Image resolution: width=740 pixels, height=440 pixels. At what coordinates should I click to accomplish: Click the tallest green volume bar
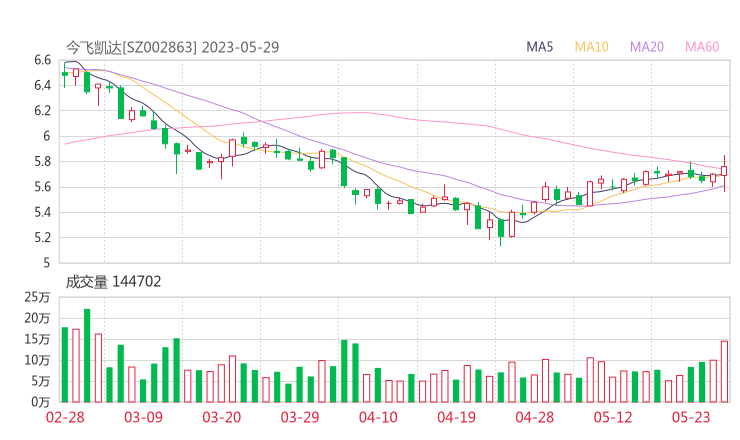pyautogui.click(x=87, y=355)
